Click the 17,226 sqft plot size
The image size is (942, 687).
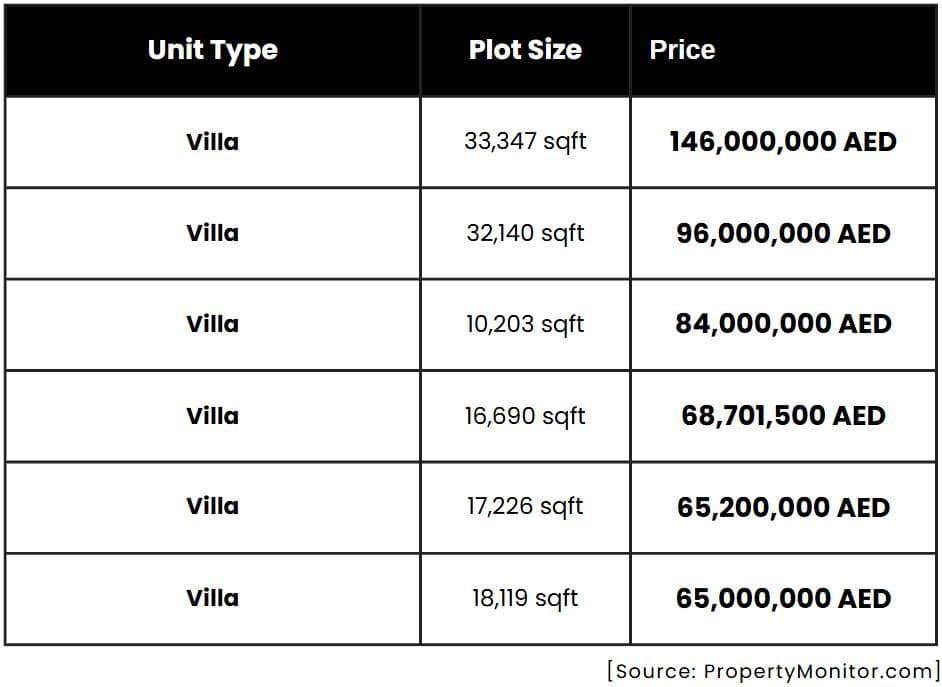tap(525, 507)
